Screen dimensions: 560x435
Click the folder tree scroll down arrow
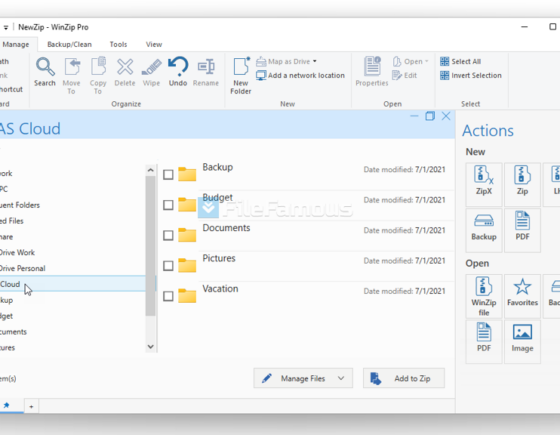pyautogui.click(x=150, y=346)
